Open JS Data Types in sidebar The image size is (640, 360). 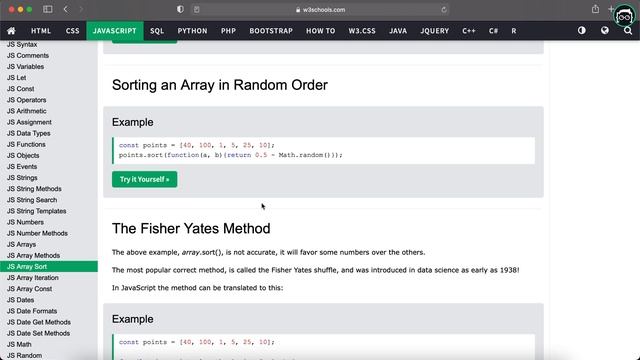coord(29,133)
